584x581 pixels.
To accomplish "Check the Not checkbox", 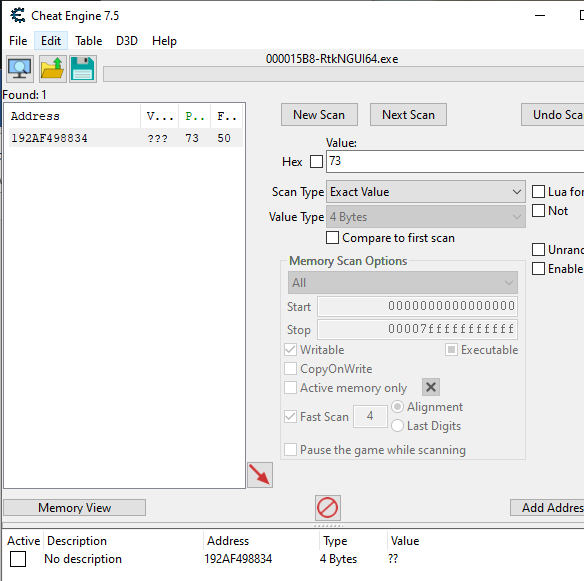I will 538,210.
